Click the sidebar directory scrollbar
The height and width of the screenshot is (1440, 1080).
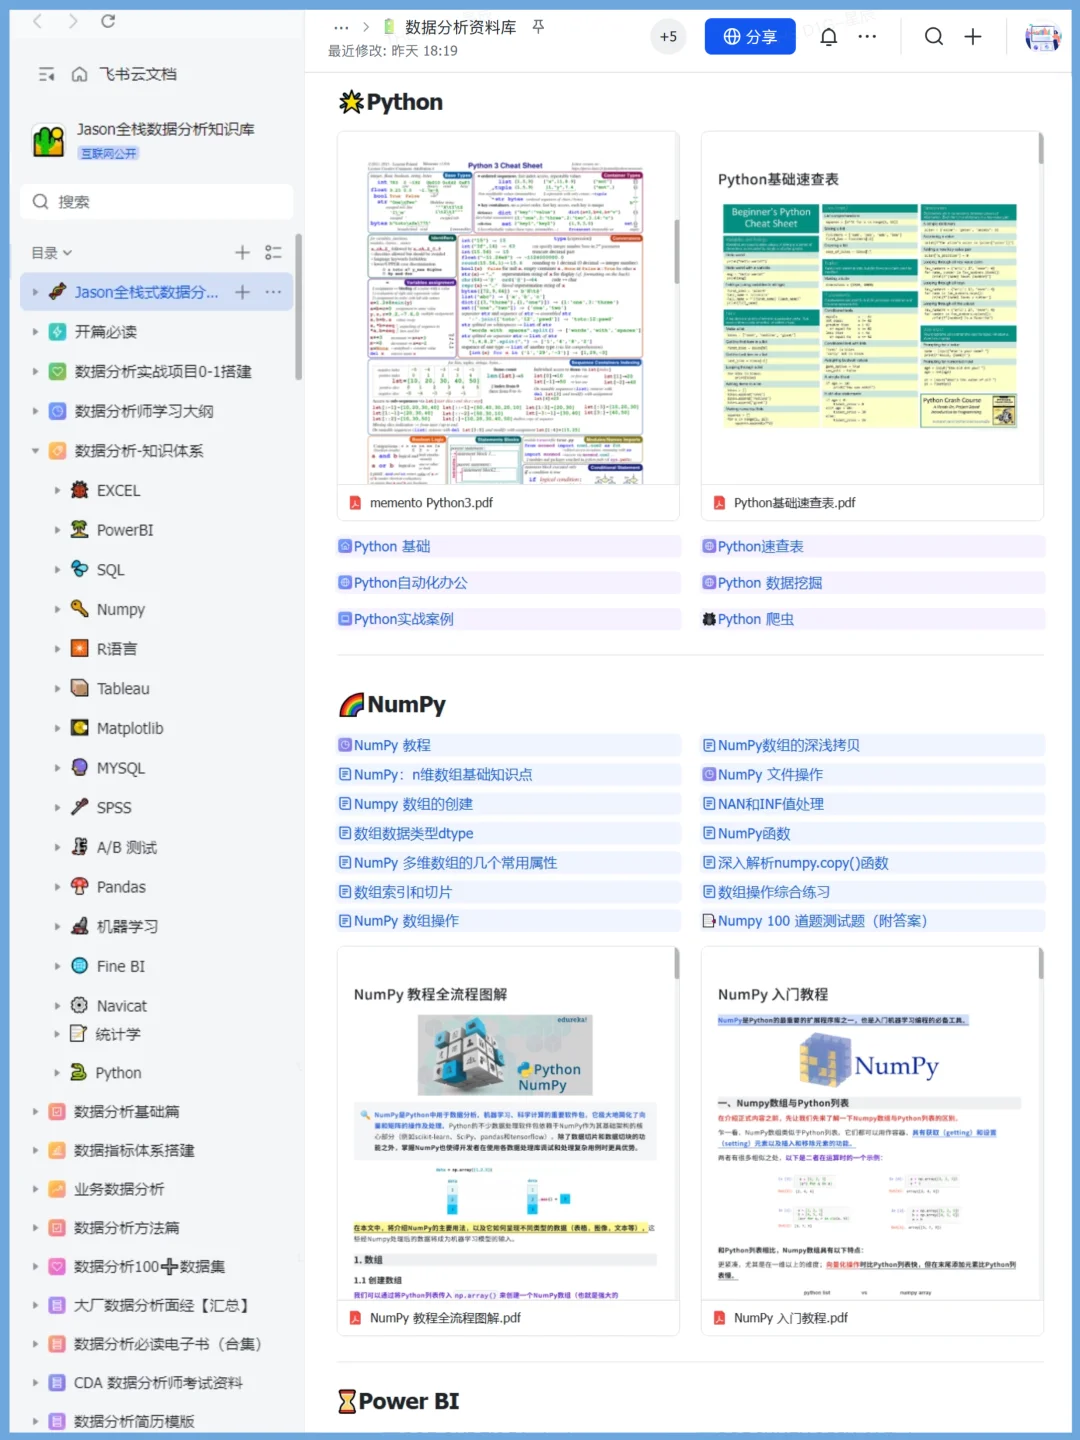click(299, 305)
